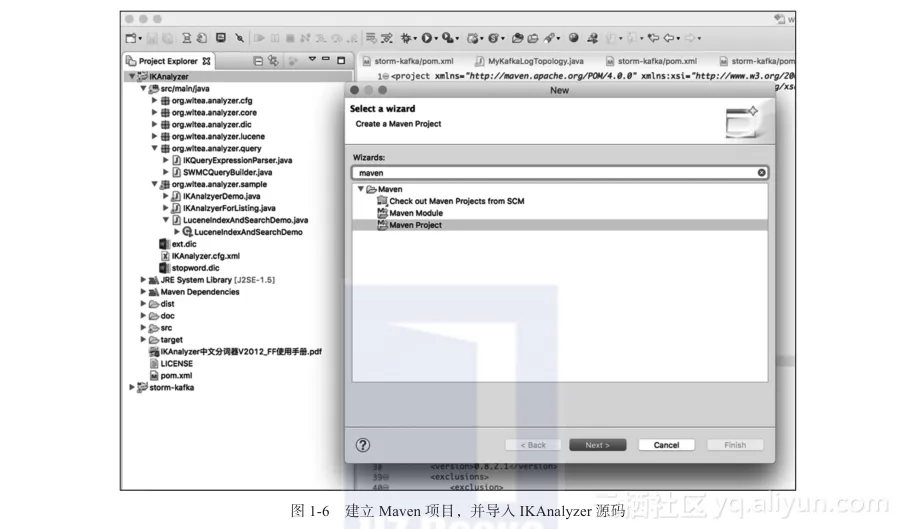
Task: Minimize the Project Explorer panel
Action: tap(326, 59)
